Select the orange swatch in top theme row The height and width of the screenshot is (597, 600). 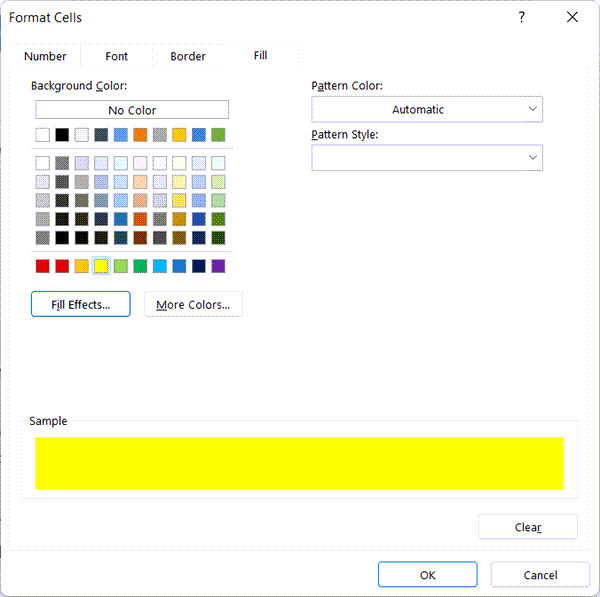pyautogui.click(x=140, y=135)
